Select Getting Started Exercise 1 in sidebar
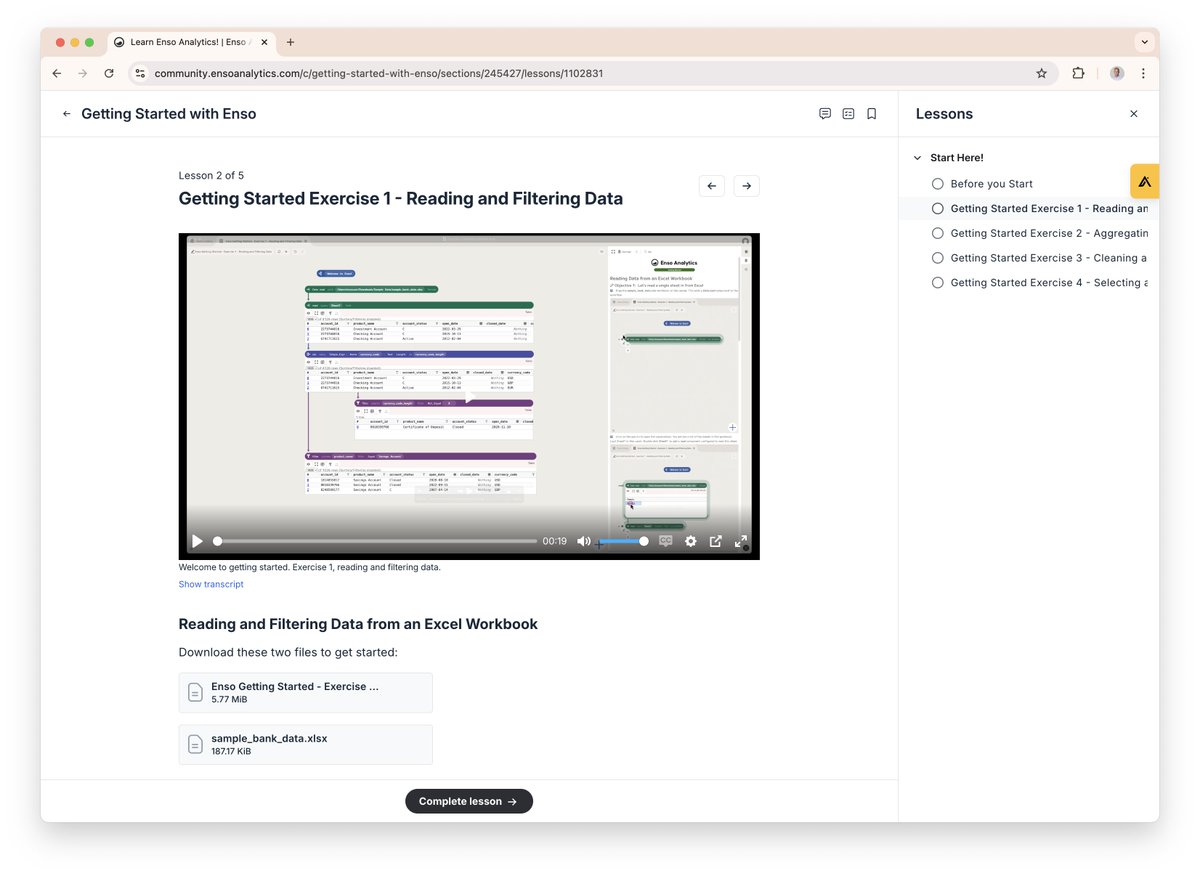 point(1049,209)
